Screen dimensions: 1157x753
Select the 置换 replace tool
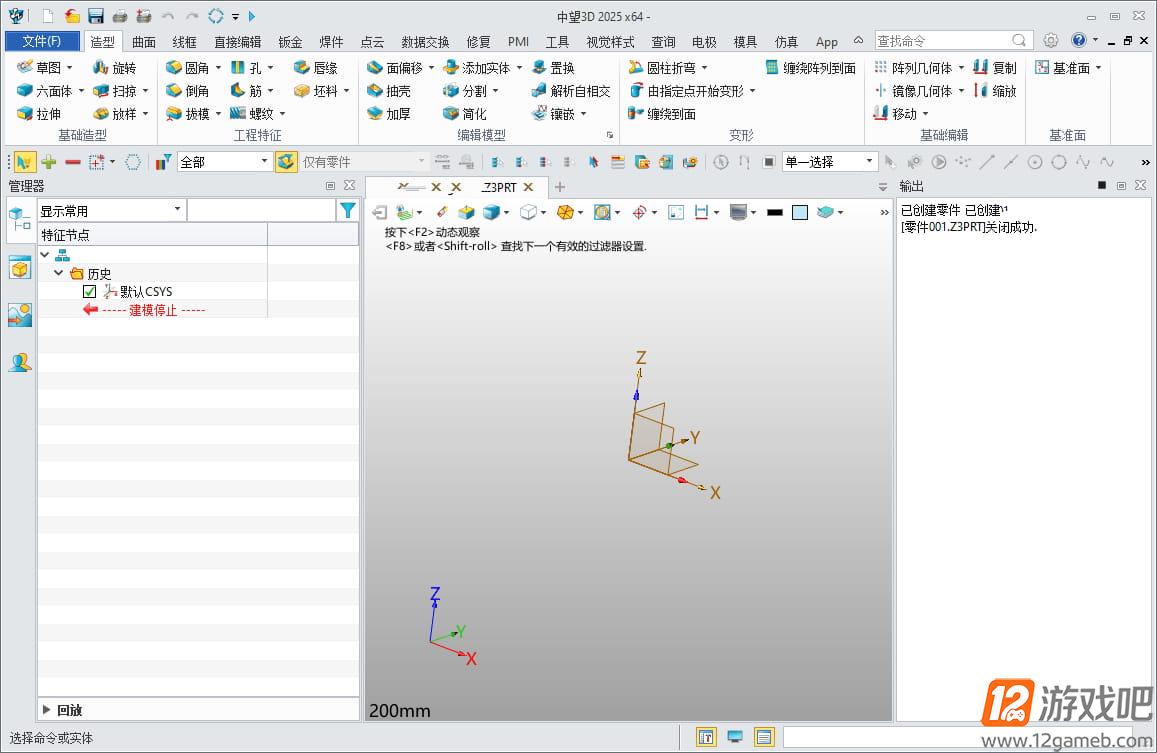click(553, 68)
